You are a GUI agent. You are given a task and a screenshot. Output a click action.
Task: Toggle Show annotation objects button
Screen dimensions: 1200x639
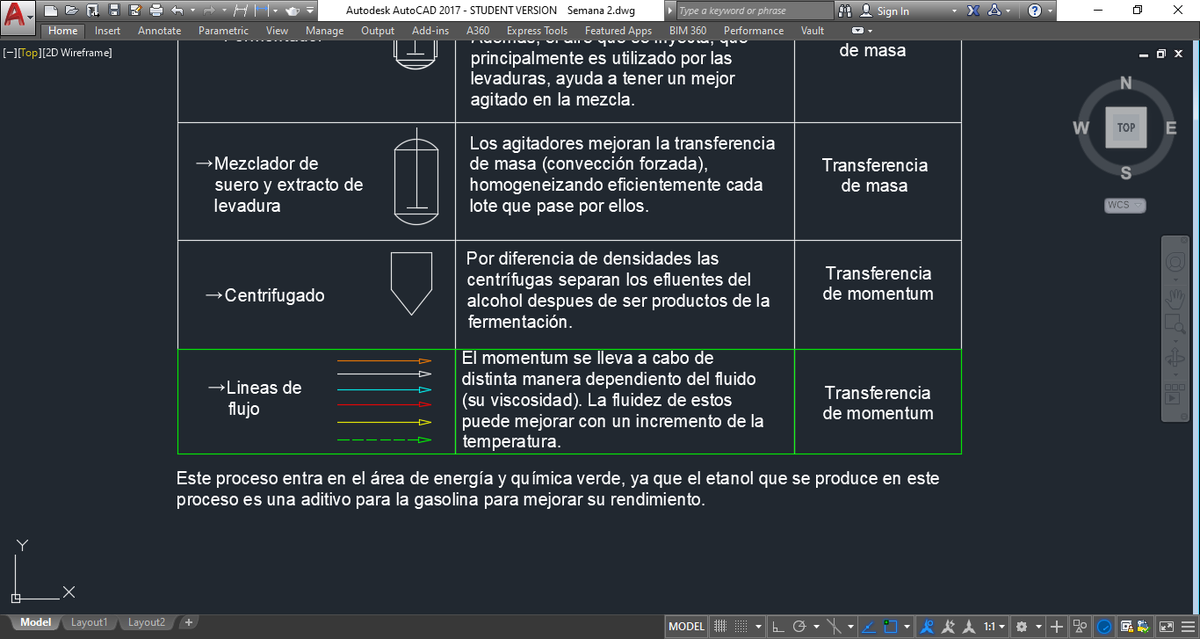(928, 627)
